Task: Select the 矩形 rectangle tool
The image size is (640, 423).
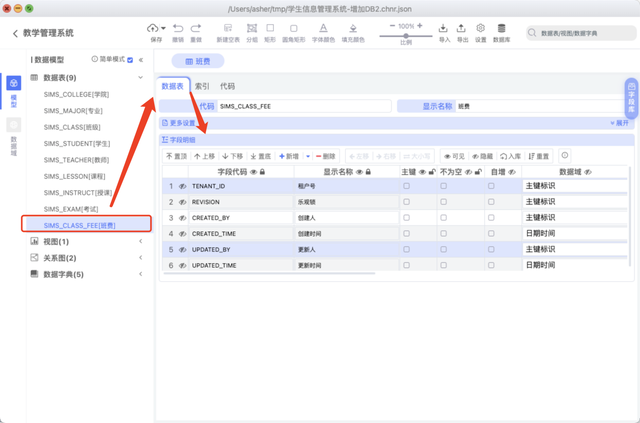Action: pyautogui.click(x=270, y=28)
